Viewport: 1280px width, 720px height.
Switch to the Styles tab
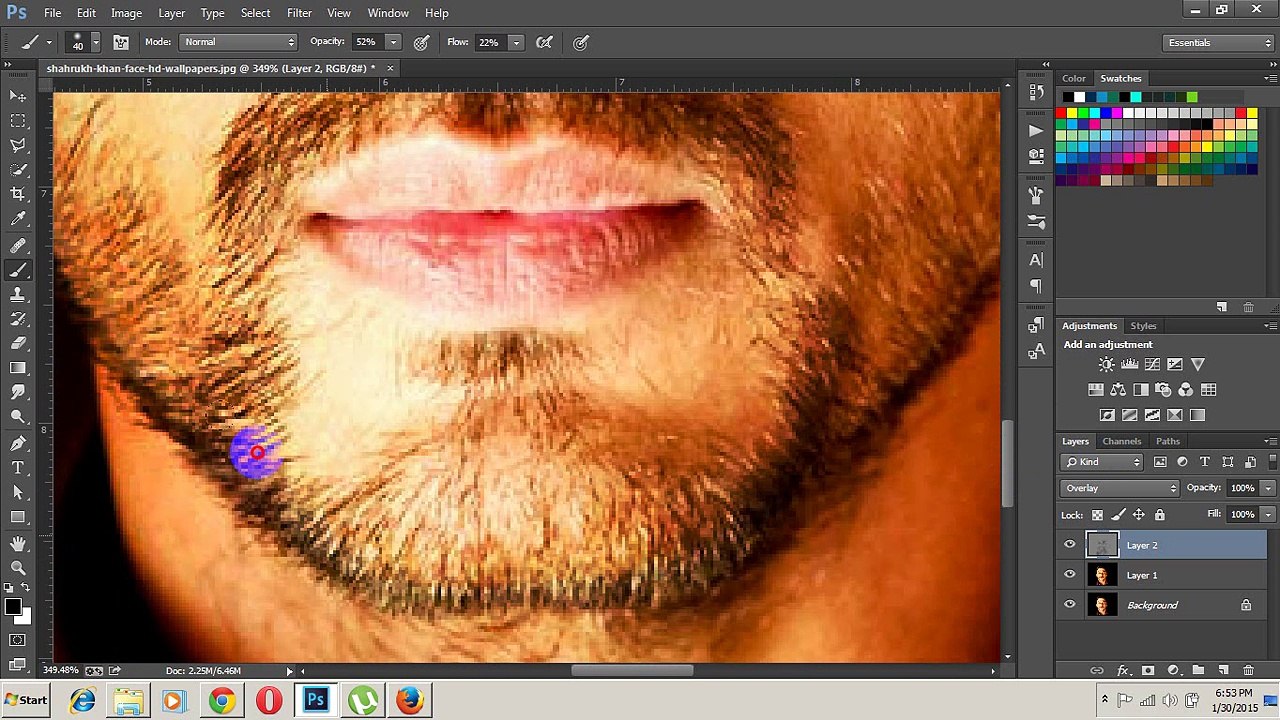1143,326
